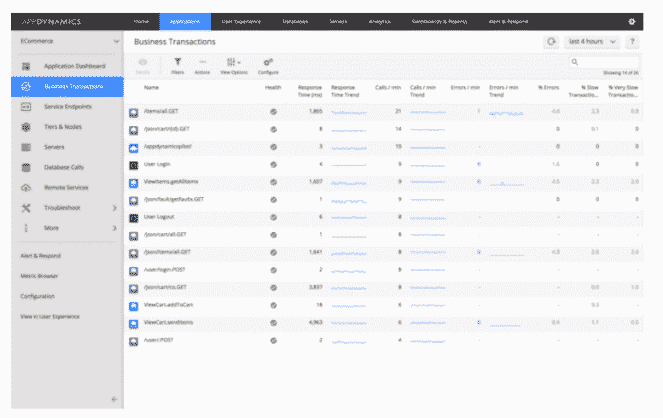The width and height of the screenshot is (663, 418).
Task: Select the /user/login.POST transaction
Action: (164, 270)
